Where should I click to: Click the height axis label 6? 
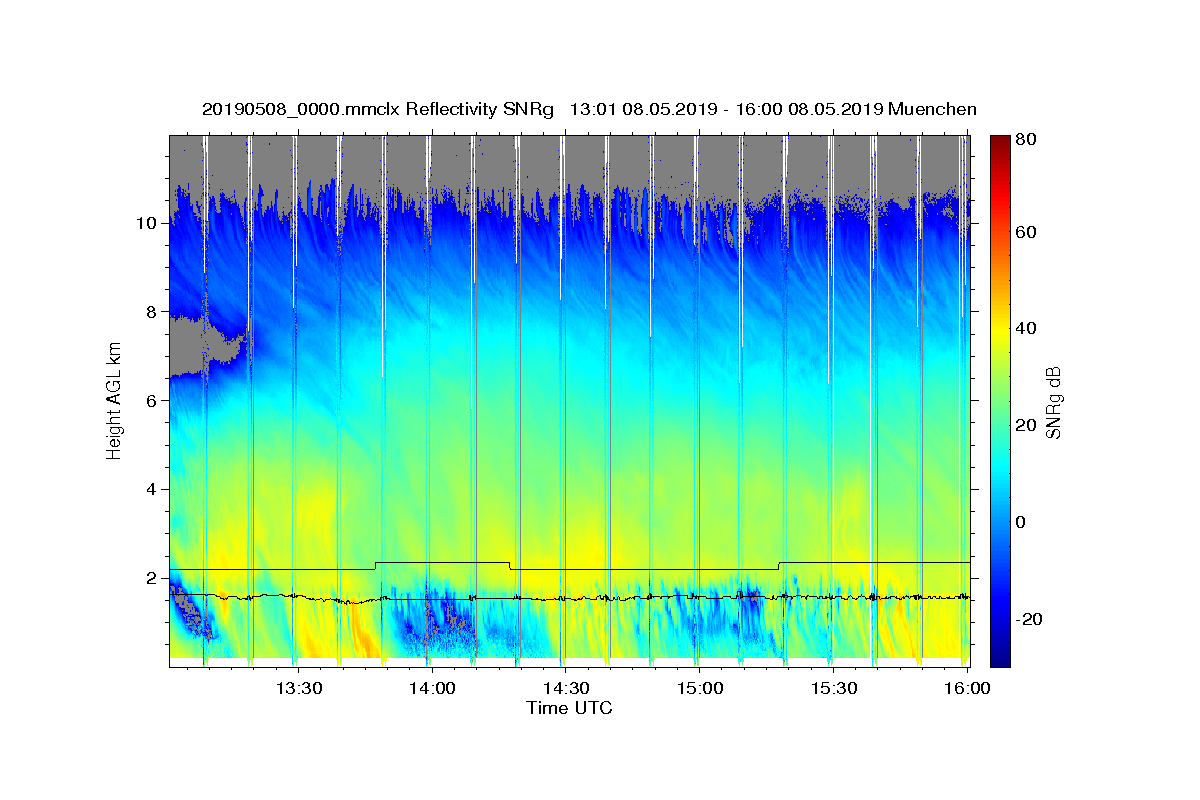(152, 400)
